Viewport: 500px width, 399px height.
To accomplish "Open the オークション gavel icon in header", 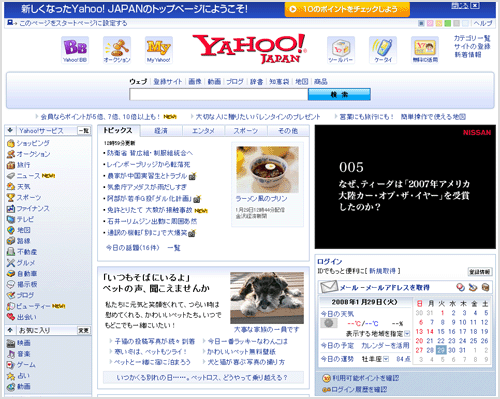I will click(117, 50).
